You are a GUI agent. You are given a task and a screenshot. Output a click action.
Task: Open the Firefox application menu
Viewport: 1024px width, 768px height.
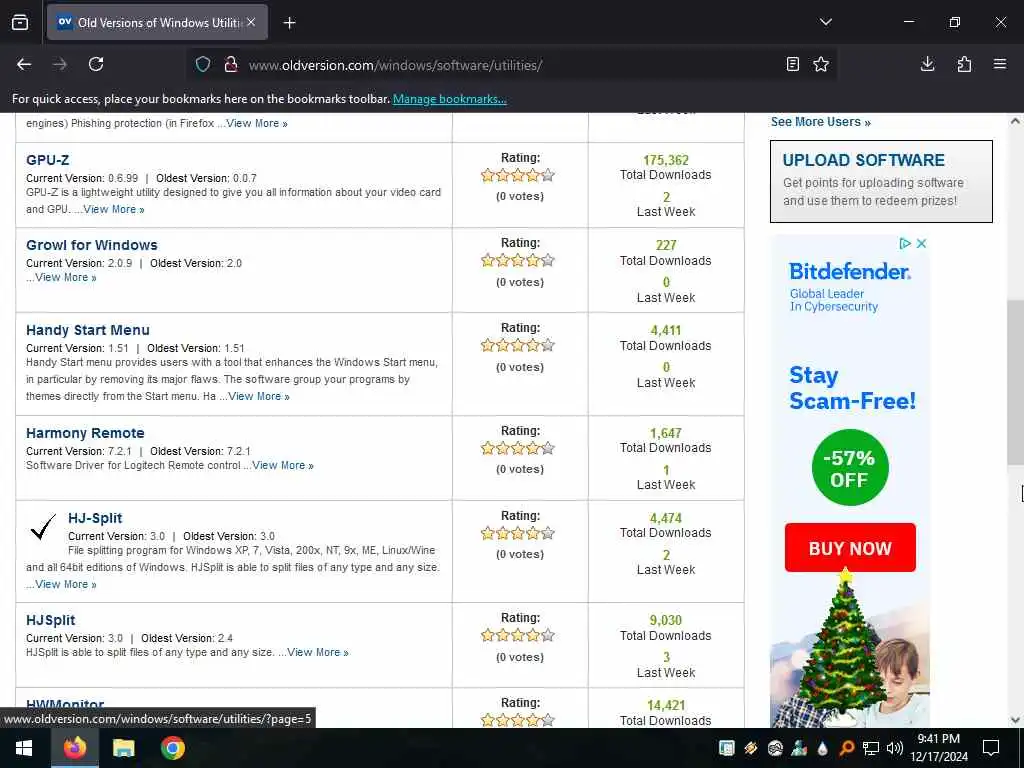tap(1000, 64)
